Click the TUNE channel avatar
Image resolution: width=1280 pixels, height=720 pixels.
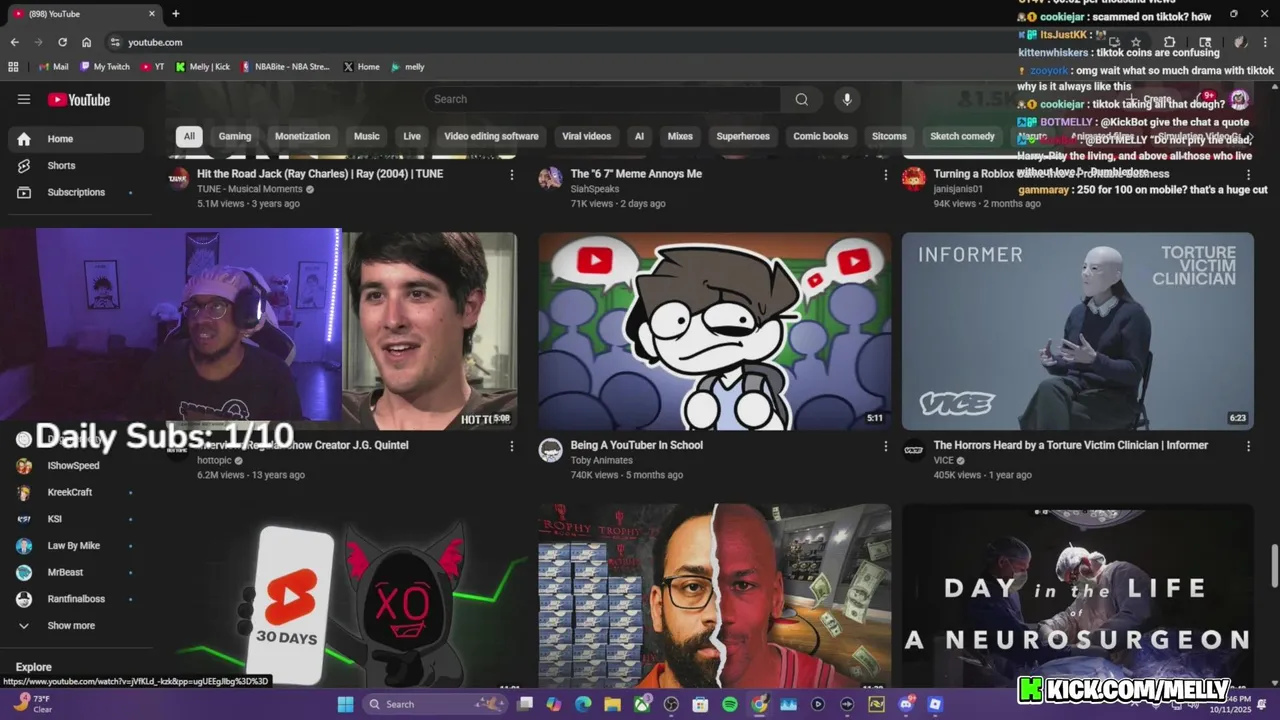(179, 179)
